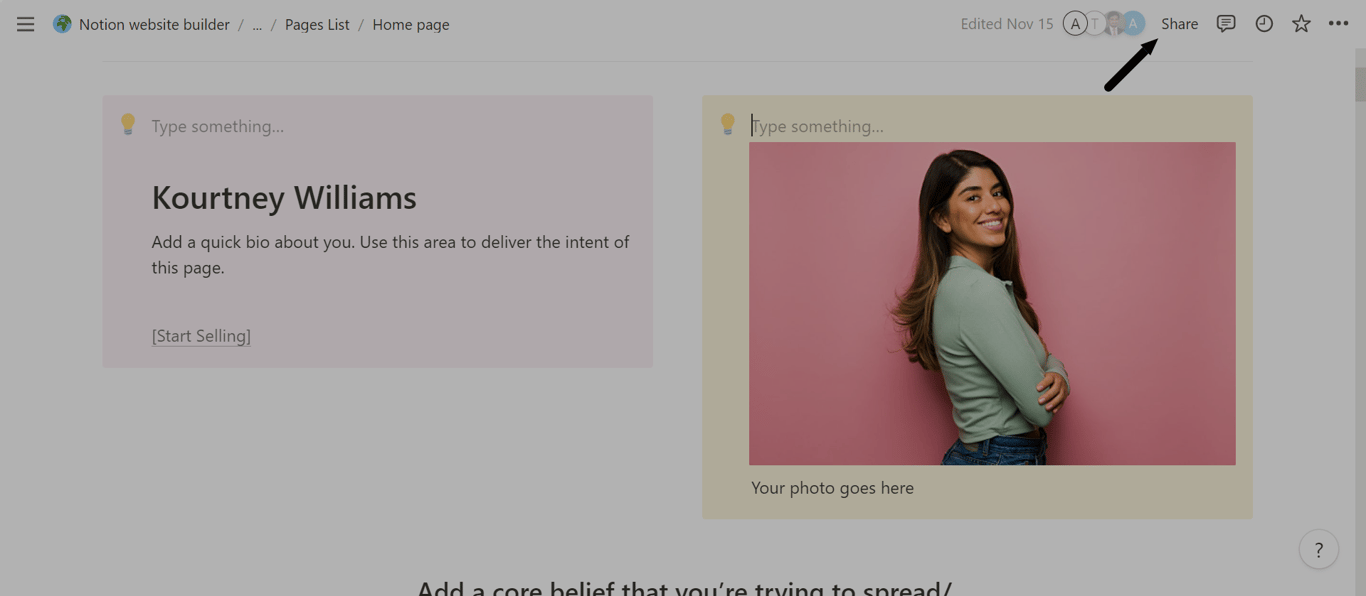Image resolution: width=1366 pixels, height=596 pixels.
Task: Click the circled A collaborator avatar
Action: coord(1075,23)
